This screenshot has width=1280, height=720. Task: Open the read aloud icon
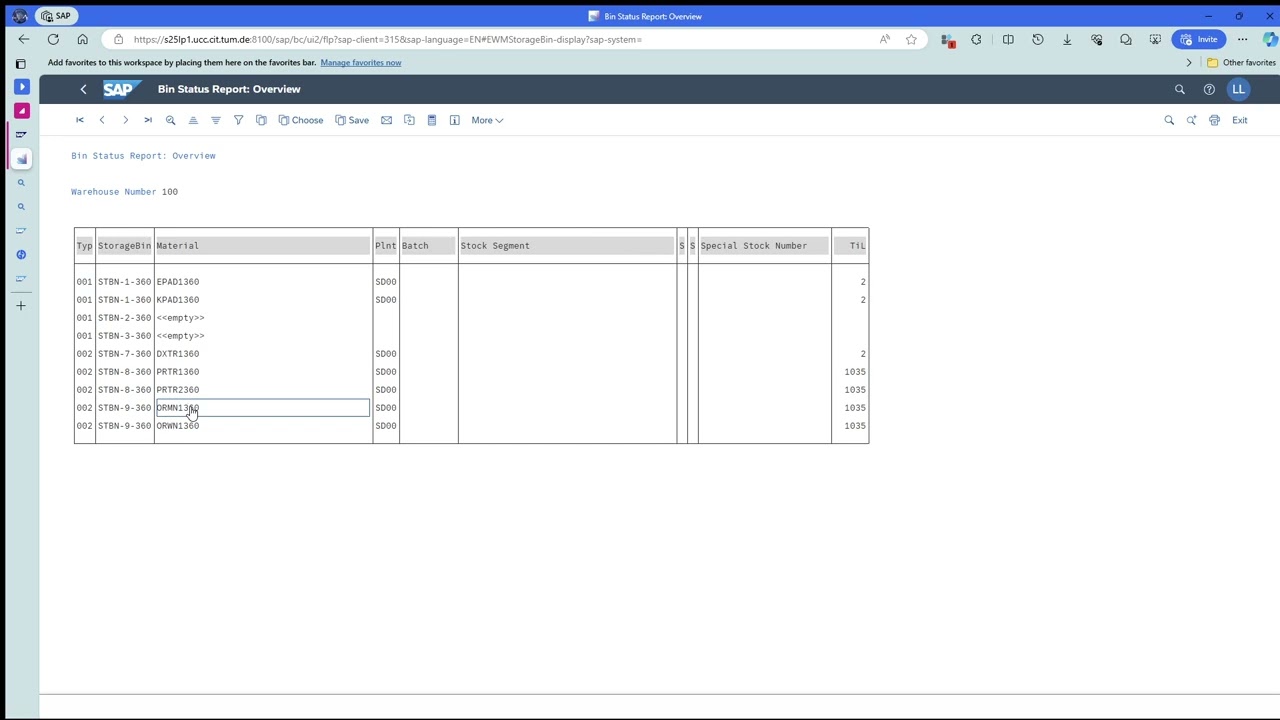885,39
